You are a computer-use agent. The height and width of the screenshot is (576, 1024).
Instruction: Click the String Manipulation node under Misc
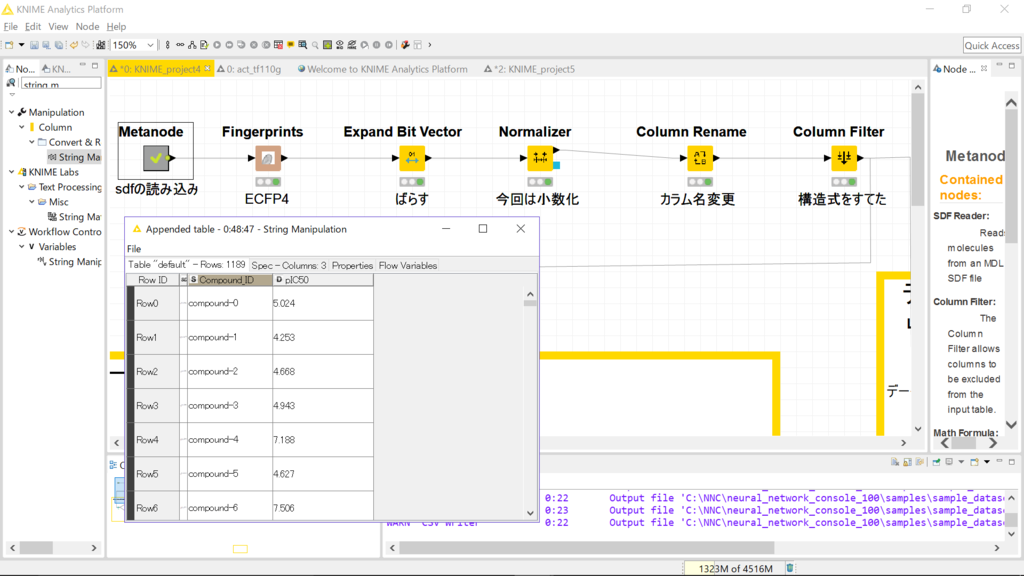[74, 217]
